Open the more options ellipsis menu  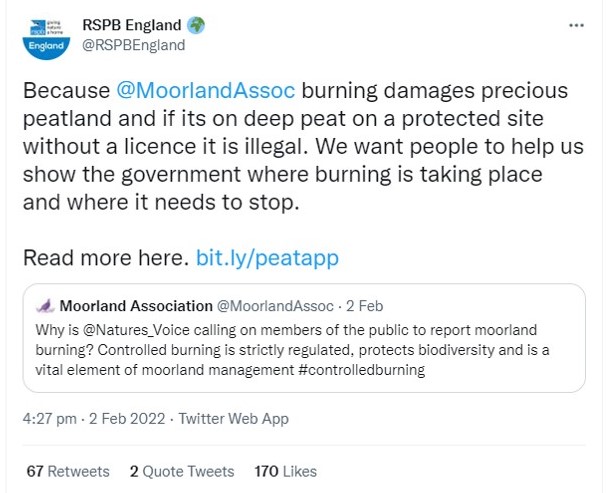(576, 26)
